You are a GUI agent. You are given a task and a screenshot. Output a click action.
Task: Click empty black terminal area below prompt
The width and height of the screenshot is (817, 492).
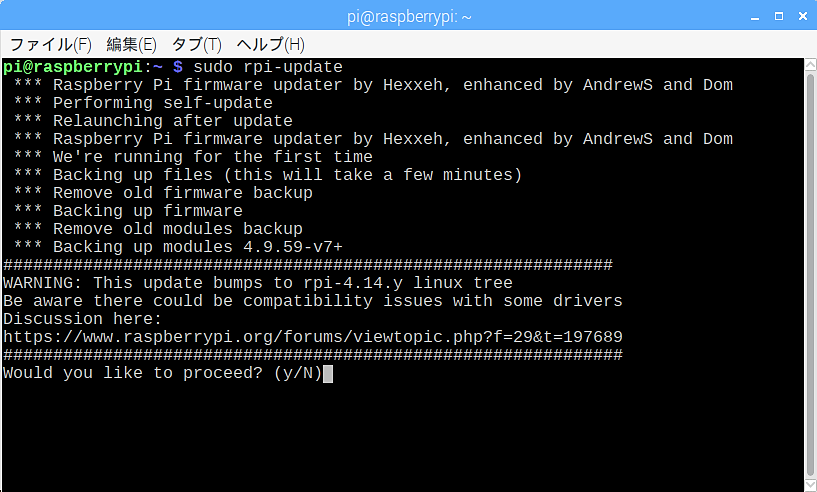tap(401, 438)
